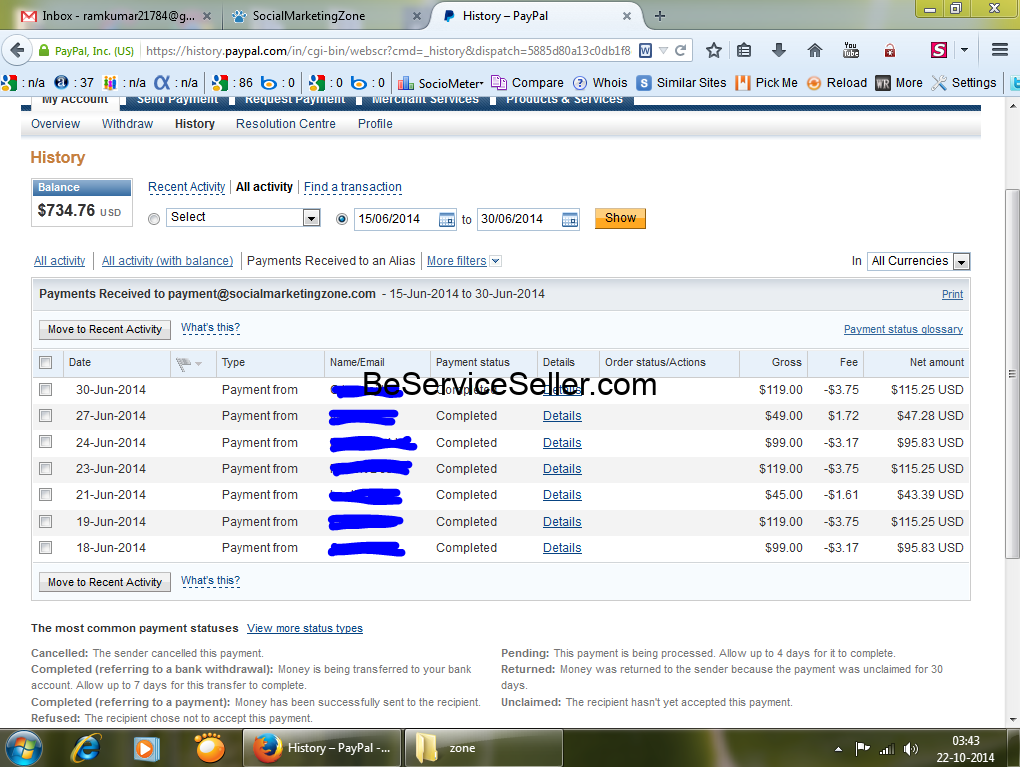The height and width of the screenshot is (767, 1020).
Task: Open toolbar Settings wrench
Action: click(x=964, y=83)
